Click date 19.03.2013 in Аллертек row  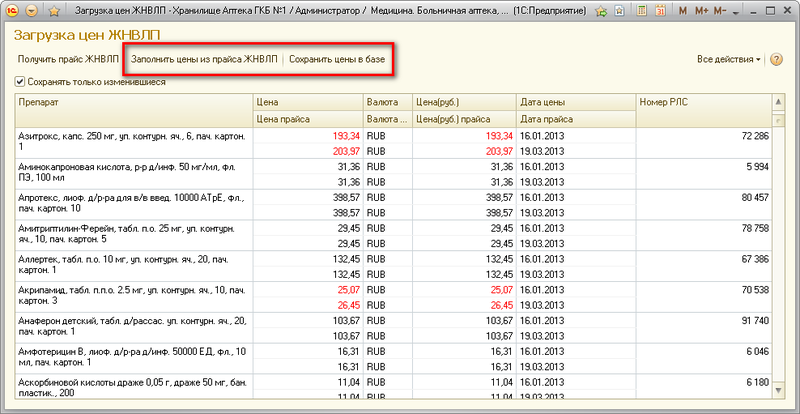[542, 274]
